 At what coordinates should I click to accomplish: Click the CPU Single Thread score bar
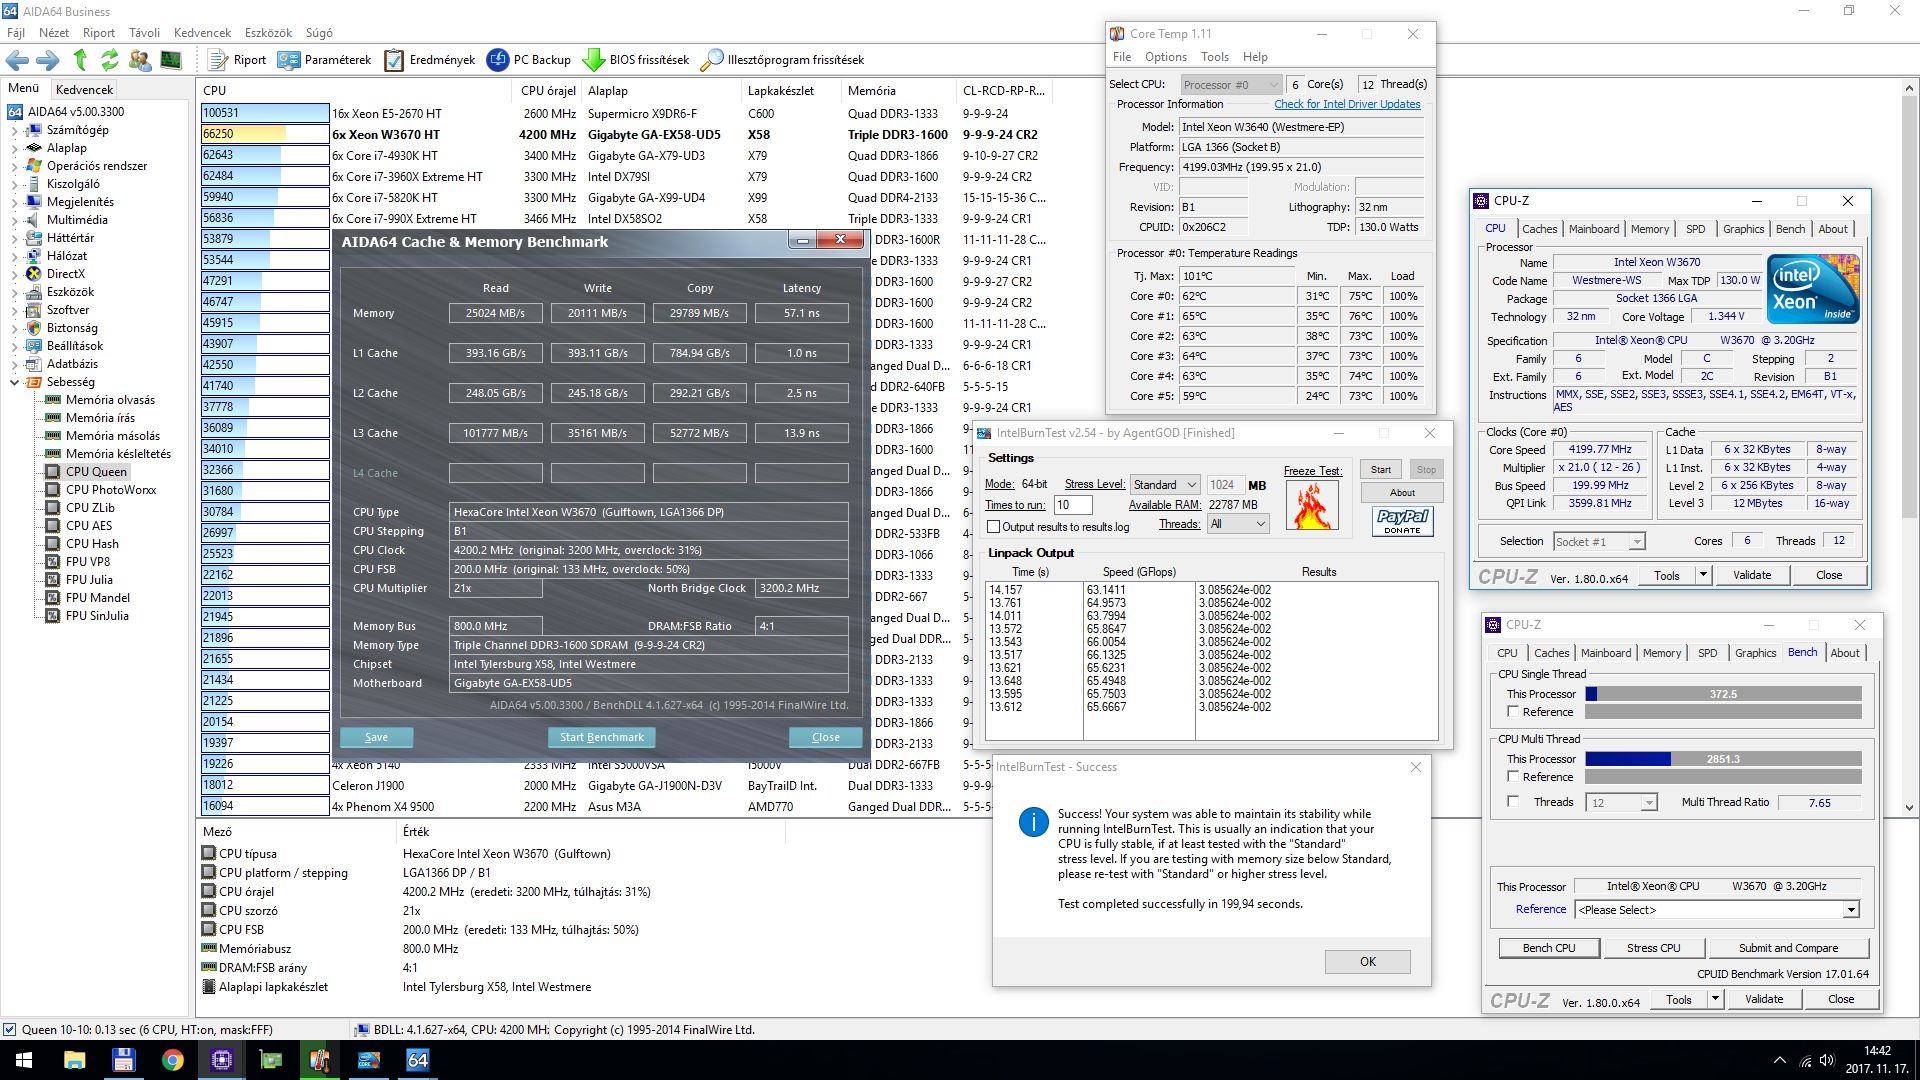(x=1723, y=694)
